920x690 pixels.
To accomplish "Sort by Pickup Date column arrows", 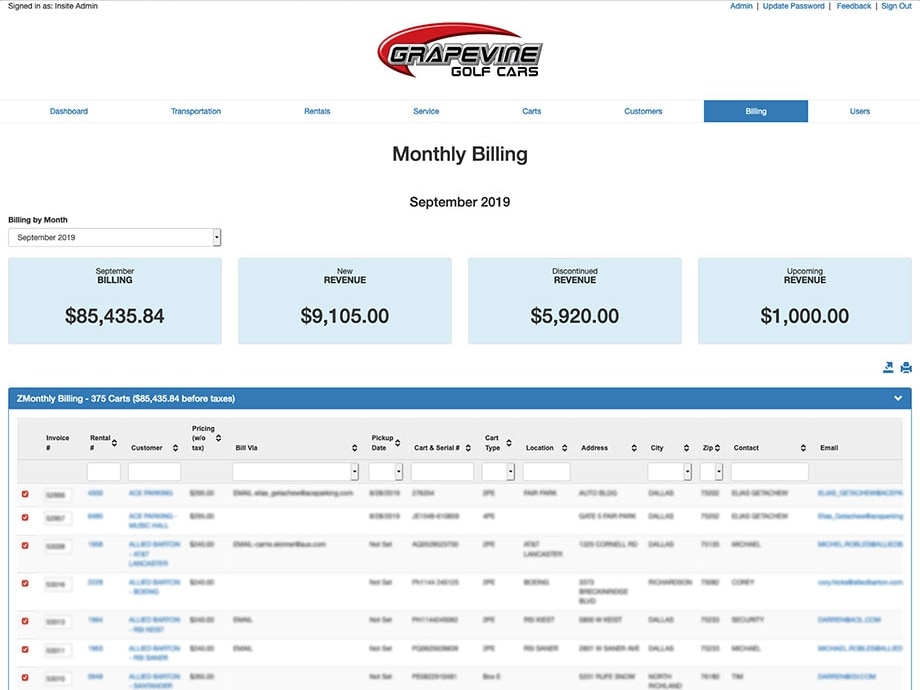I will tap(399, 443).
